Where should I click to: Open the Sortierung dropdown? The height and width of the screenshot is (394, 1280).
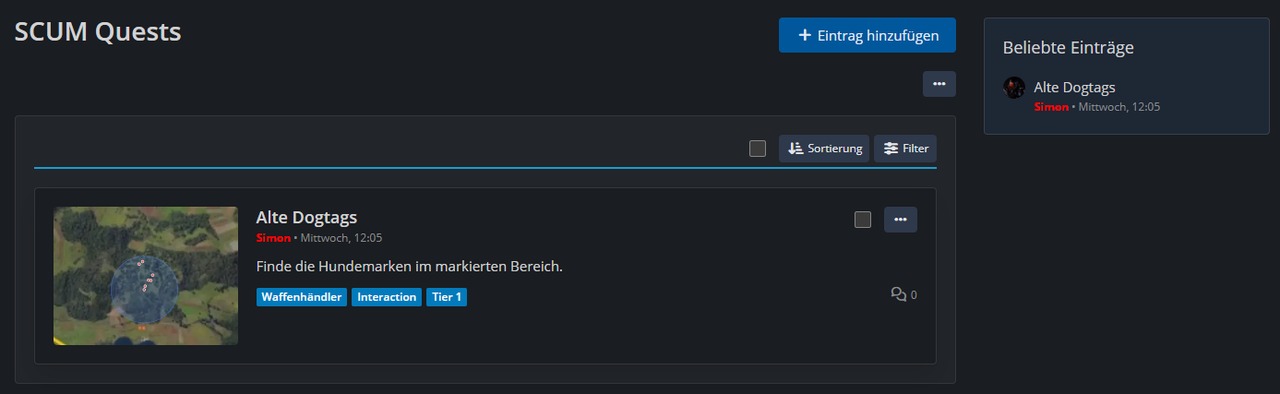(824, 148)
